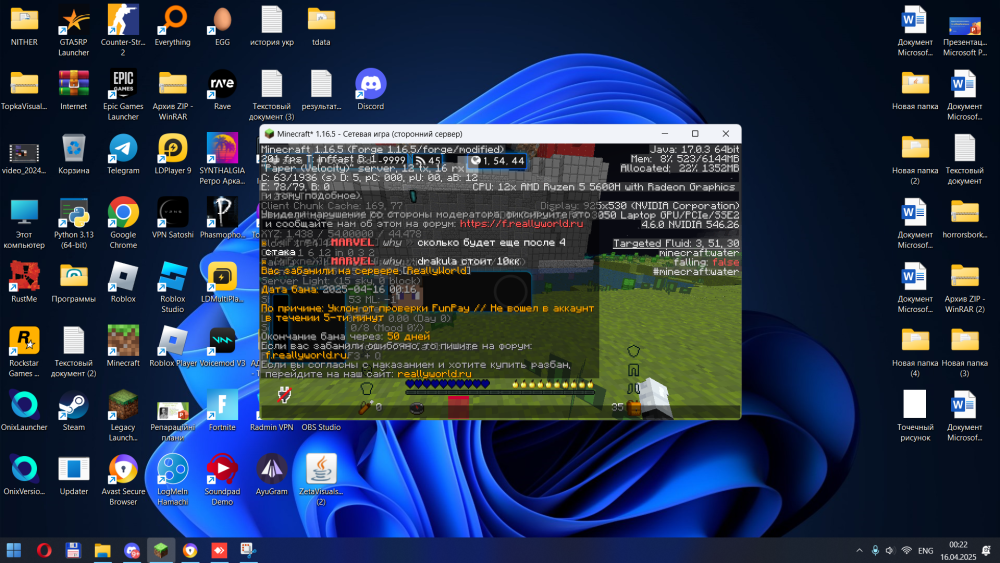Open File Explorer from the taskbar
This screenshot has width=1000, height=563.
pyautogui.click(x=102, y=550)
